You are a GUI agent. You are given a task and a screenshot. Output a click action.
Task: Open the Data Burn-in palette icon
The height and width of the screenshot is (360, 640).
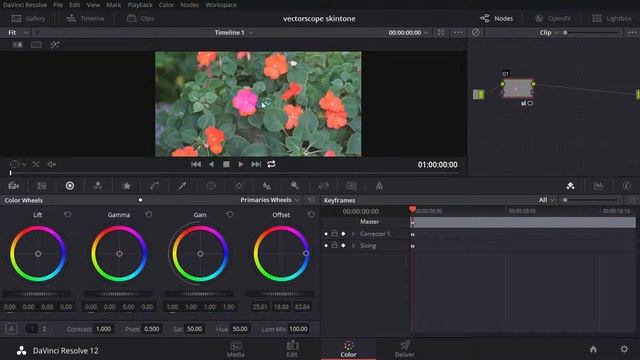[379, 186]
